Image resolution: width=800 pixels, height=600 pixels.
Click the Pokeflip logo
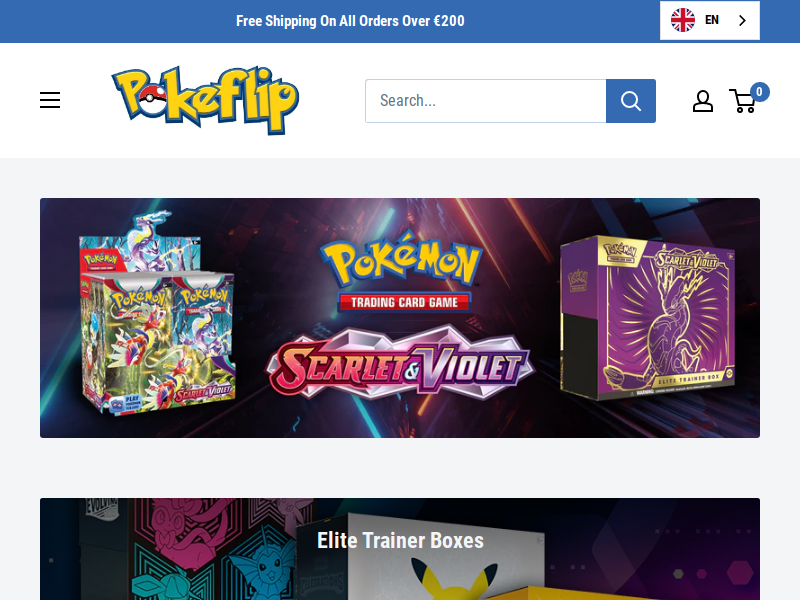tap(205, 100)
